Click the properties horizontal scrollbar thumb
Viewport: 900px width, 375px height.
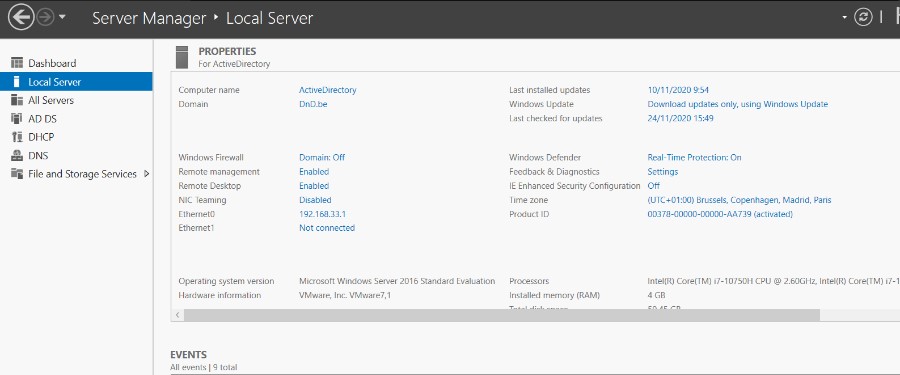(x=502, y=315)
